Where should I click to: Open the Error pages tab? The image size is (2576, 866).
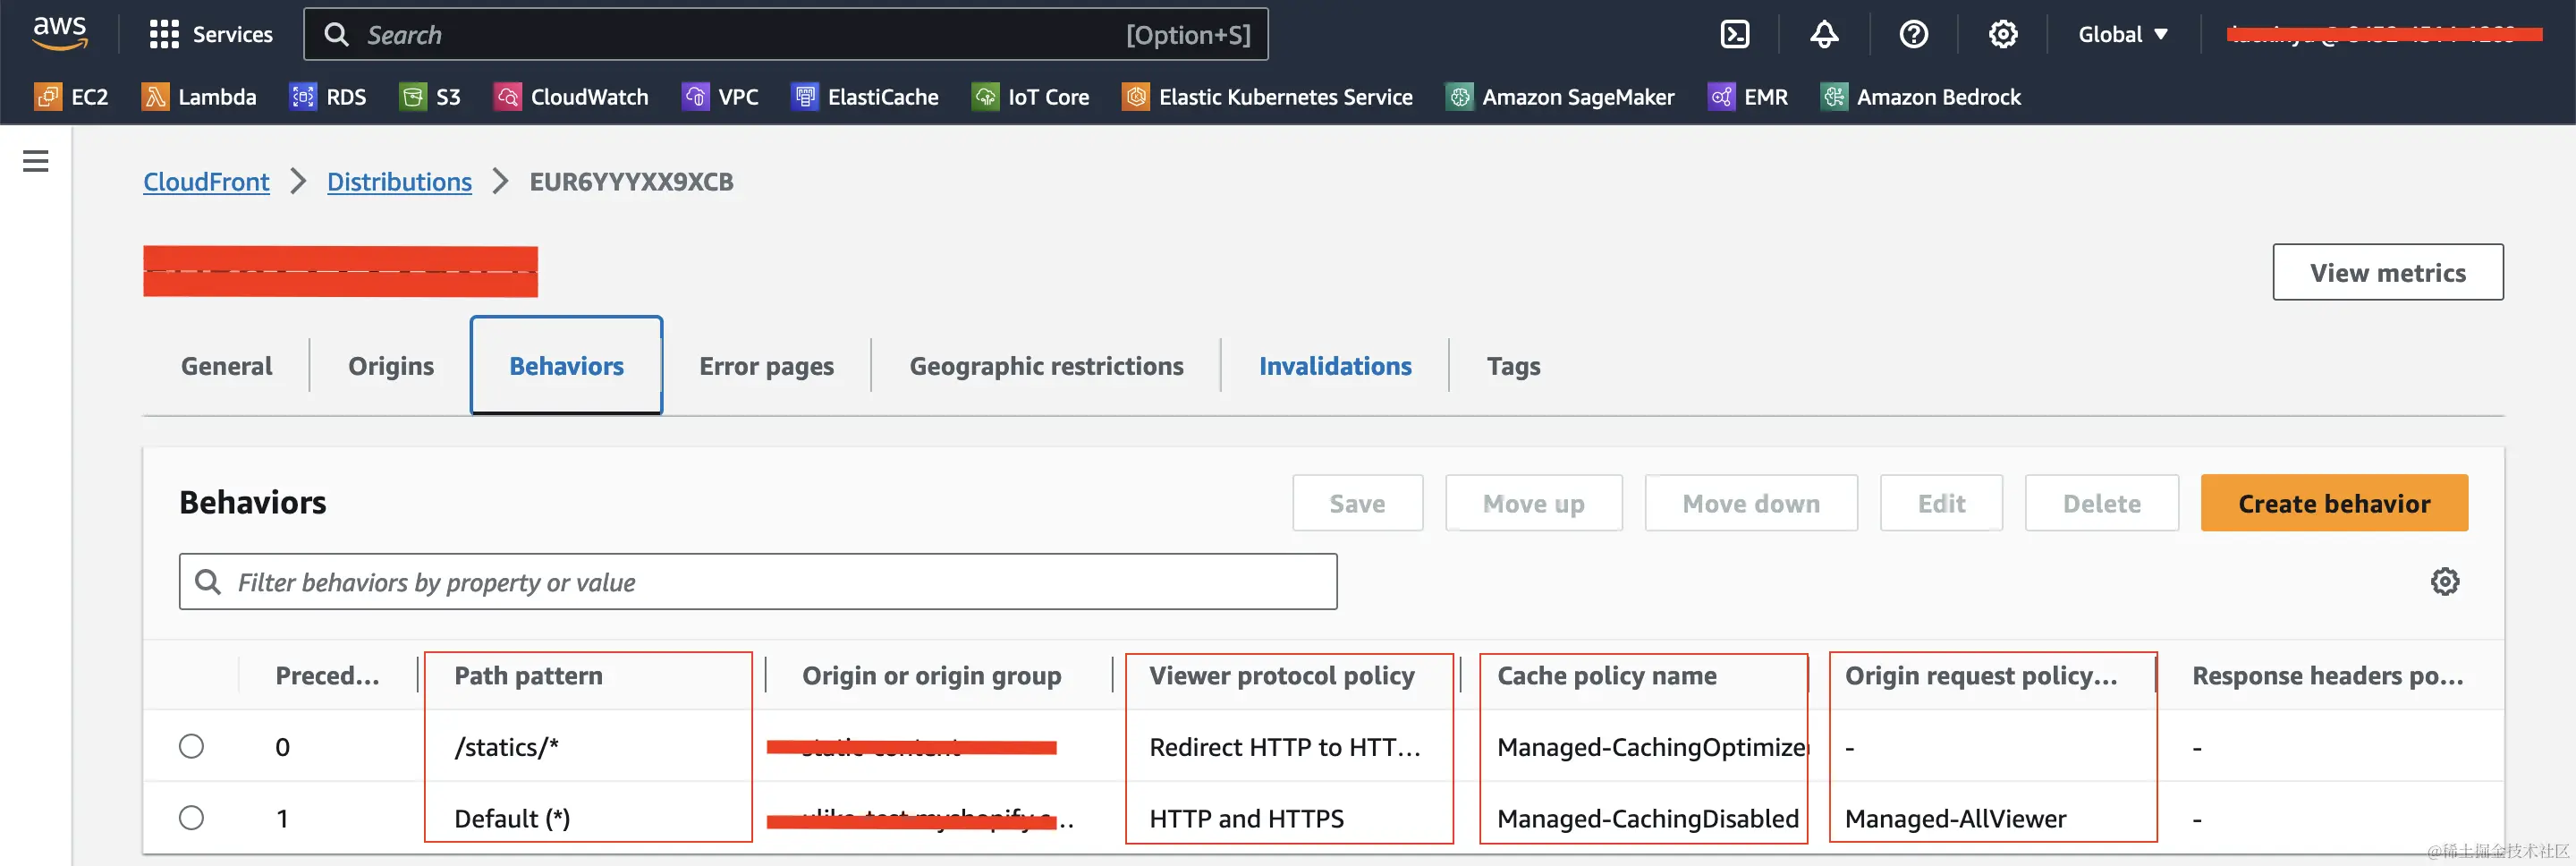pos(766,366)
